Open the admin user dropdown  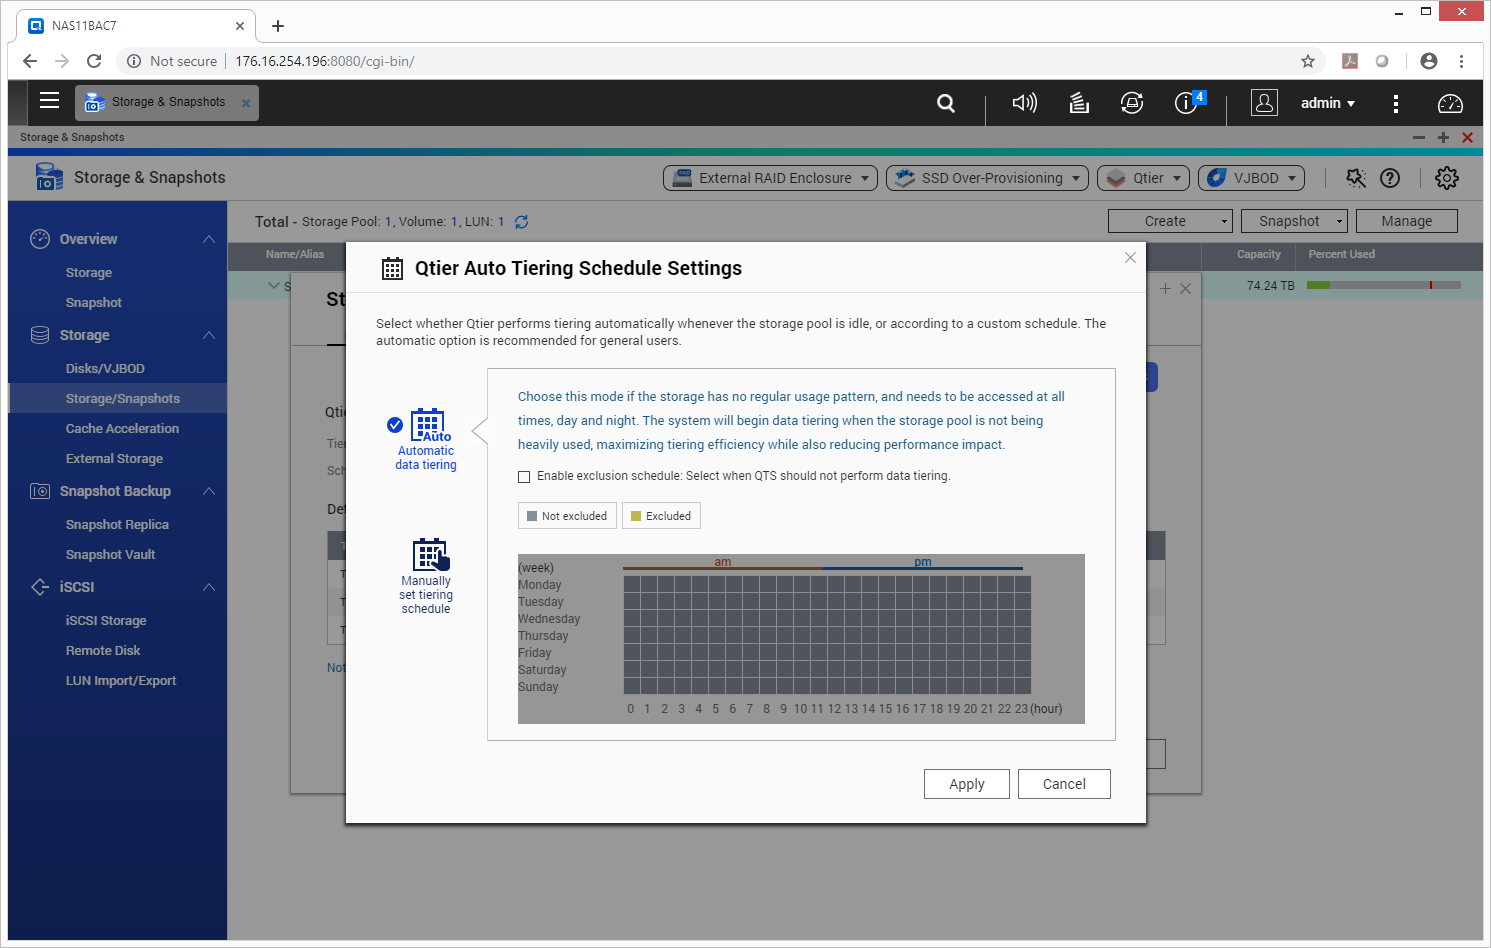1328,103
